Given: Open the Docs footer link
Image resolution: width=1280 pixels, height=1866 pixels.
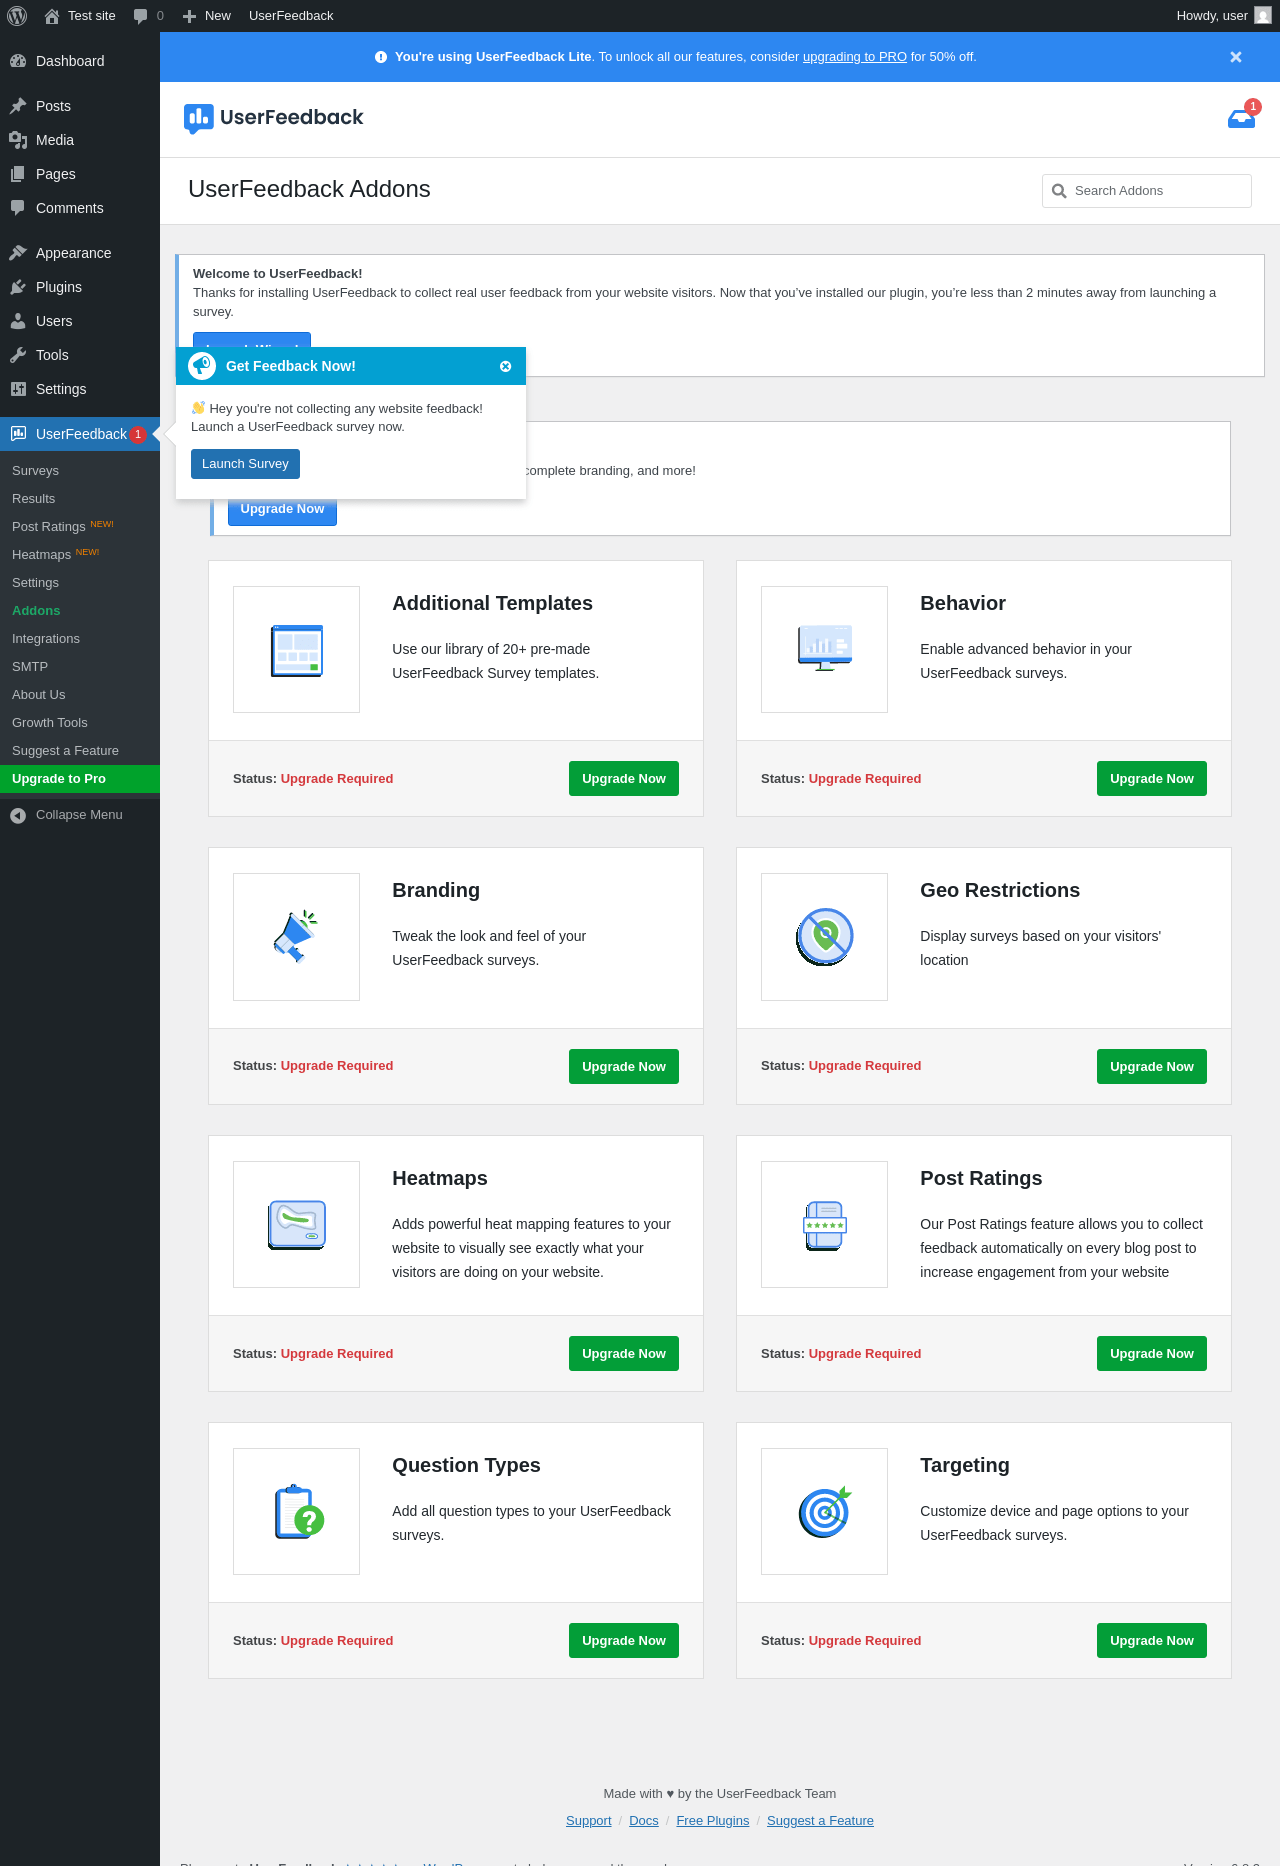Looking at the screenshot, I should [x=644, y=1821].
